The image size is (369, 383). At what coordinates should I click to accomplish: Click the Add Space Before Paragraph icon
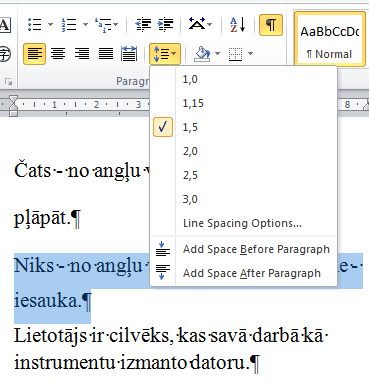[163, 249]
